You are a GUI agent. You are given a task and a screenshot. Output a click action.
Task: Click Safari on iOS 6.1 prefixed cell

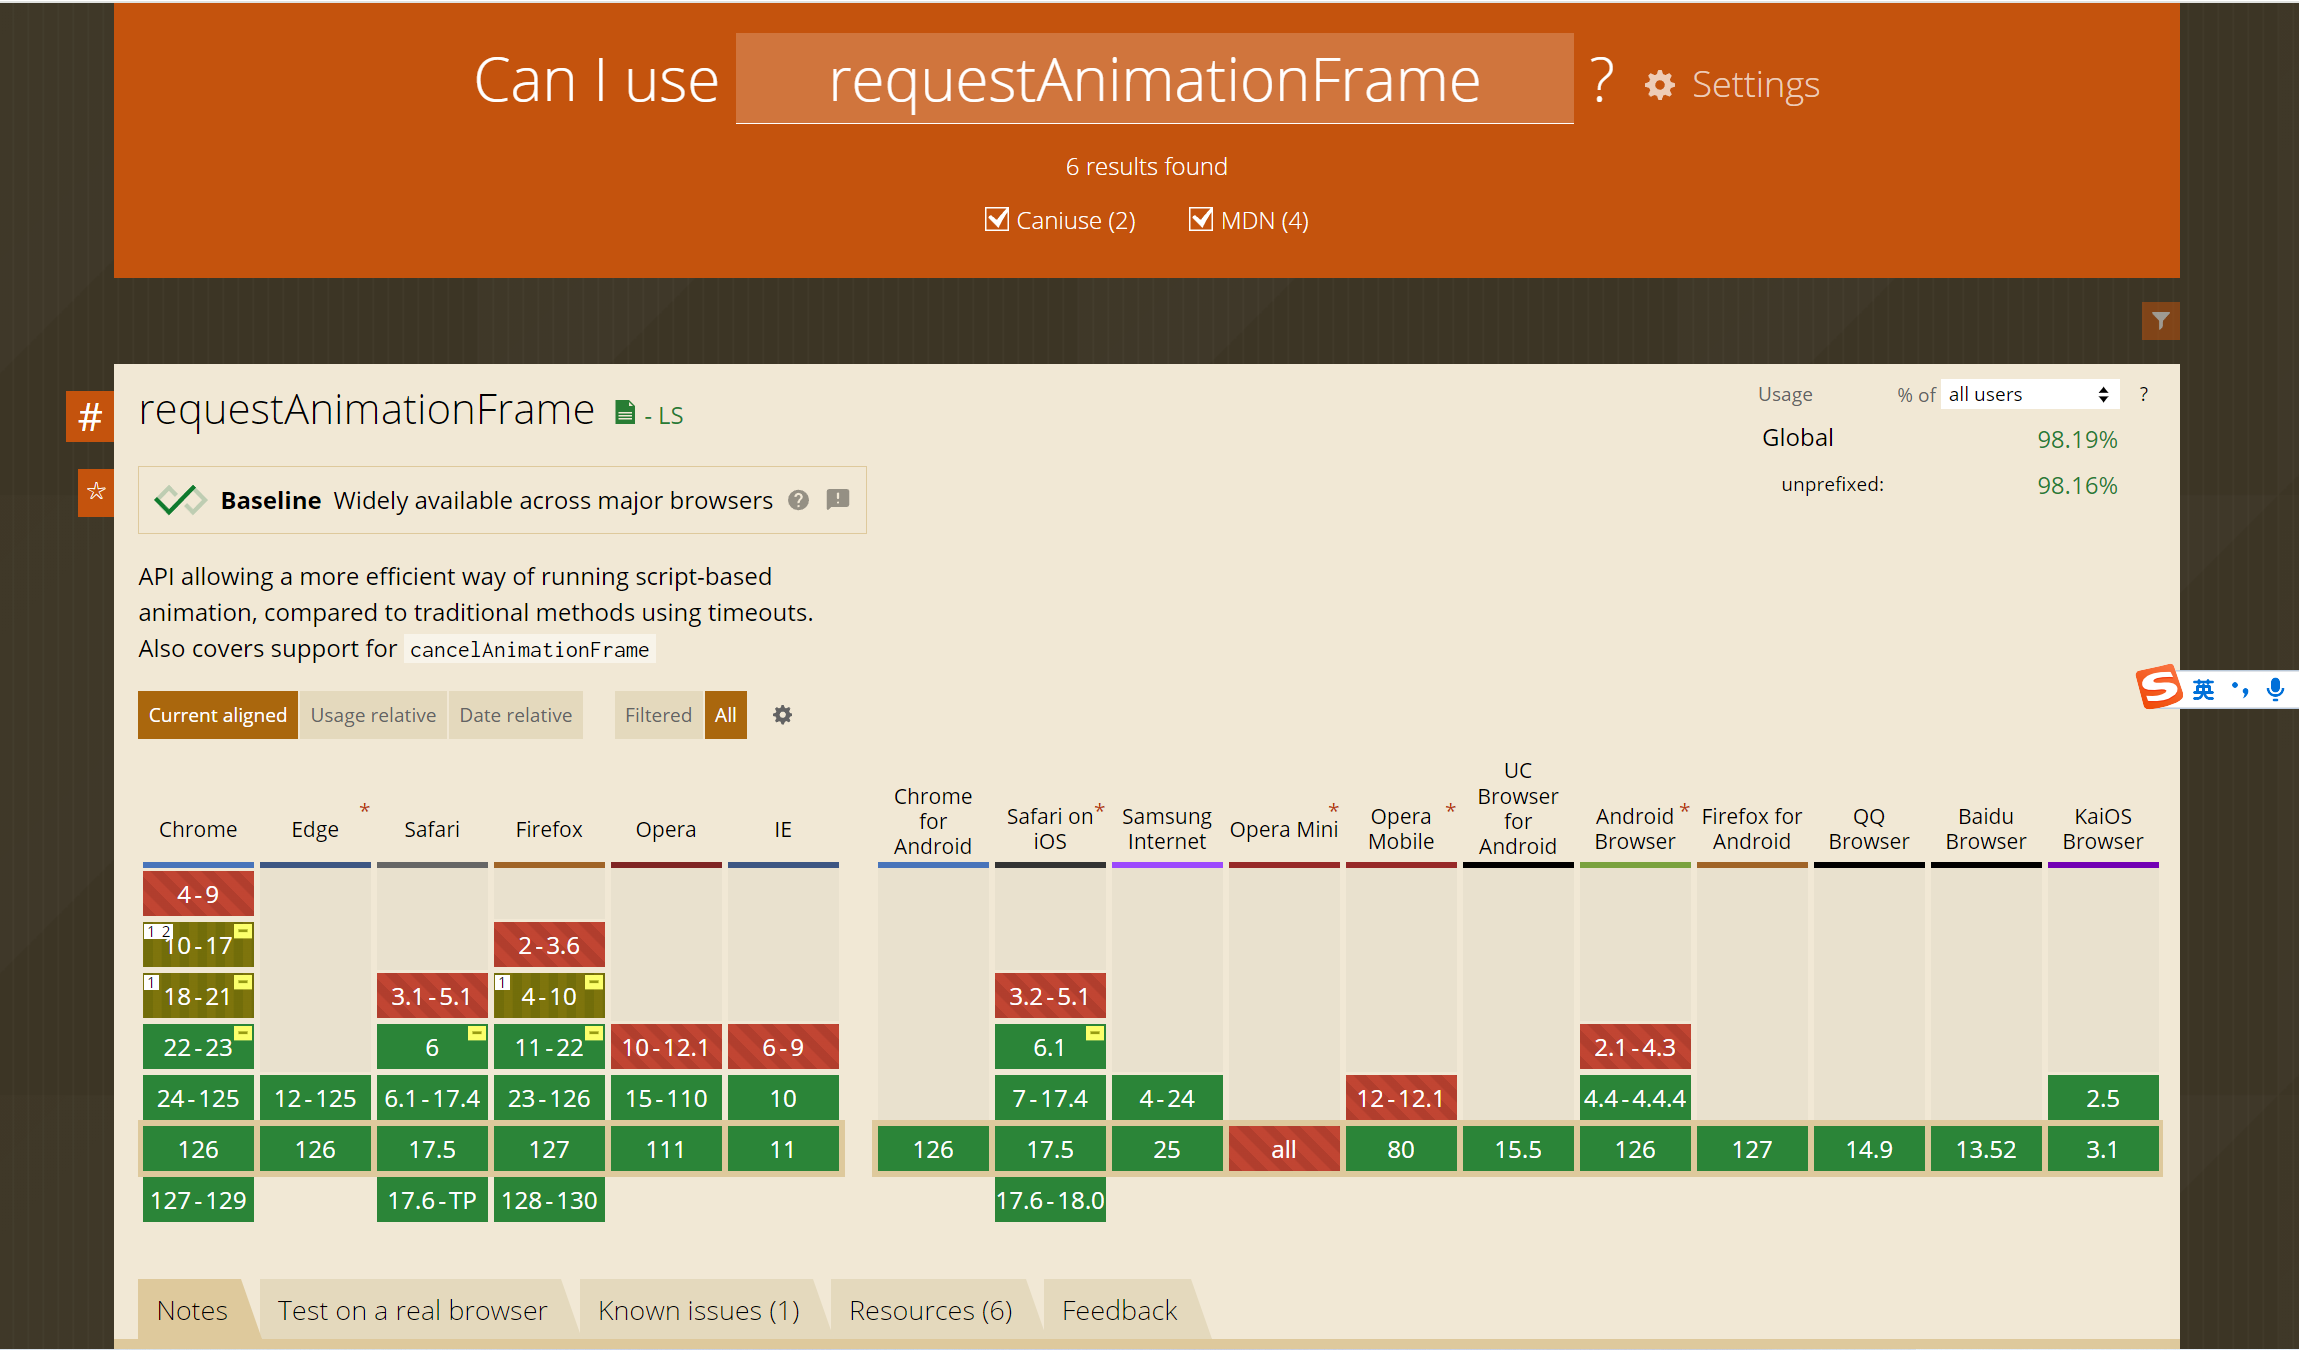tap(1050, 1047)
